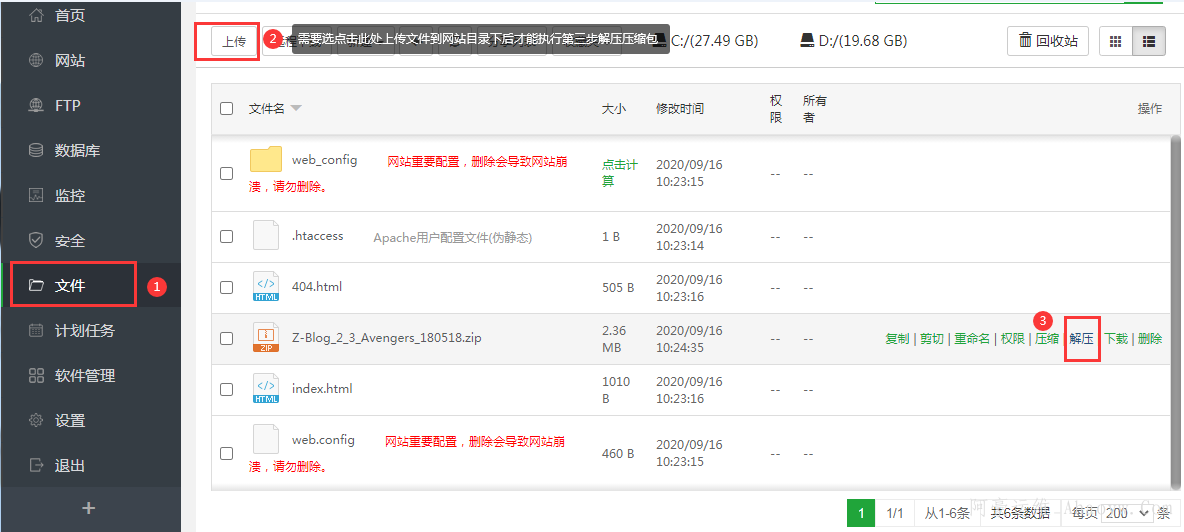Open the D:/ drive

[x=853, y=41]
